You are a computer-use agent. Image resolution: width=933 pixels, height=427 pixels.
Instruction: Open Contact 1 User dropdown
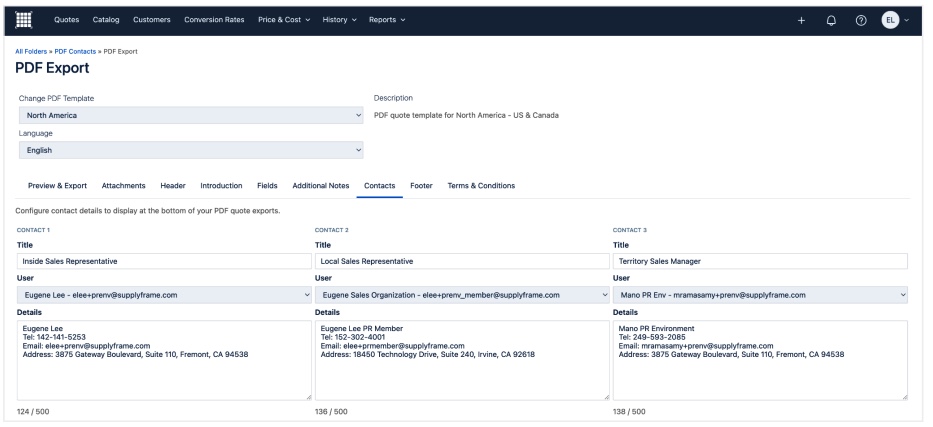[164, 294]
